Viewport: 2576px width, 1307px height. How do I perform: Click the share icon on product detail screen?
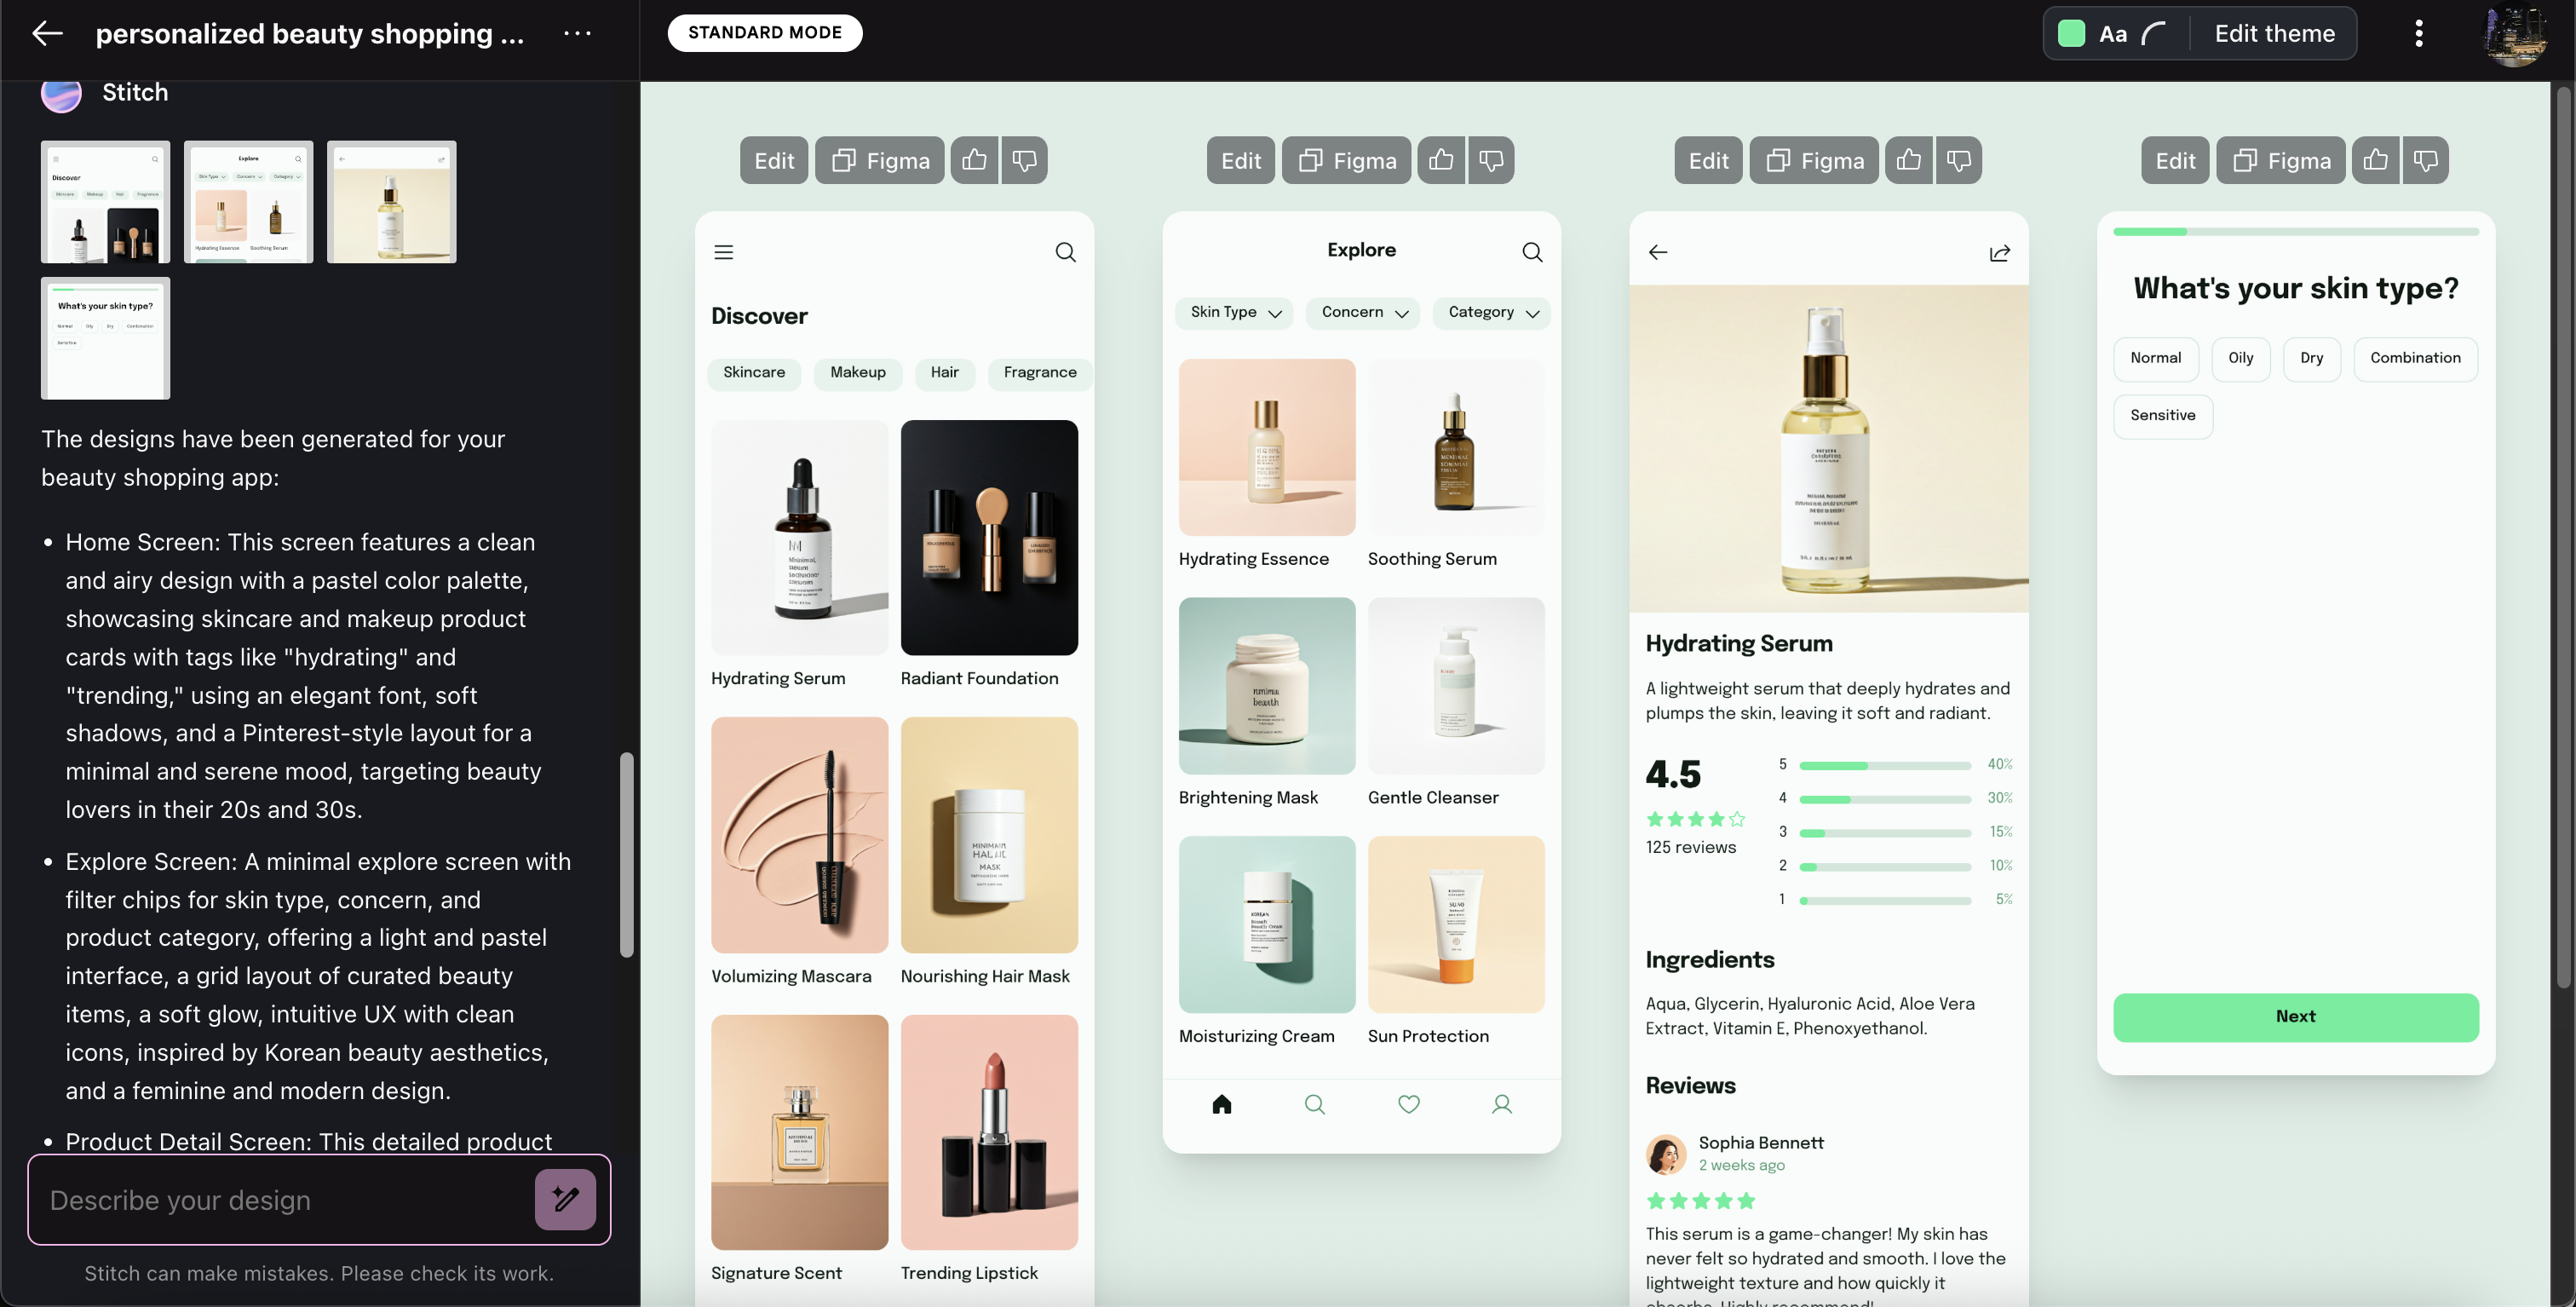(1999, 253)
